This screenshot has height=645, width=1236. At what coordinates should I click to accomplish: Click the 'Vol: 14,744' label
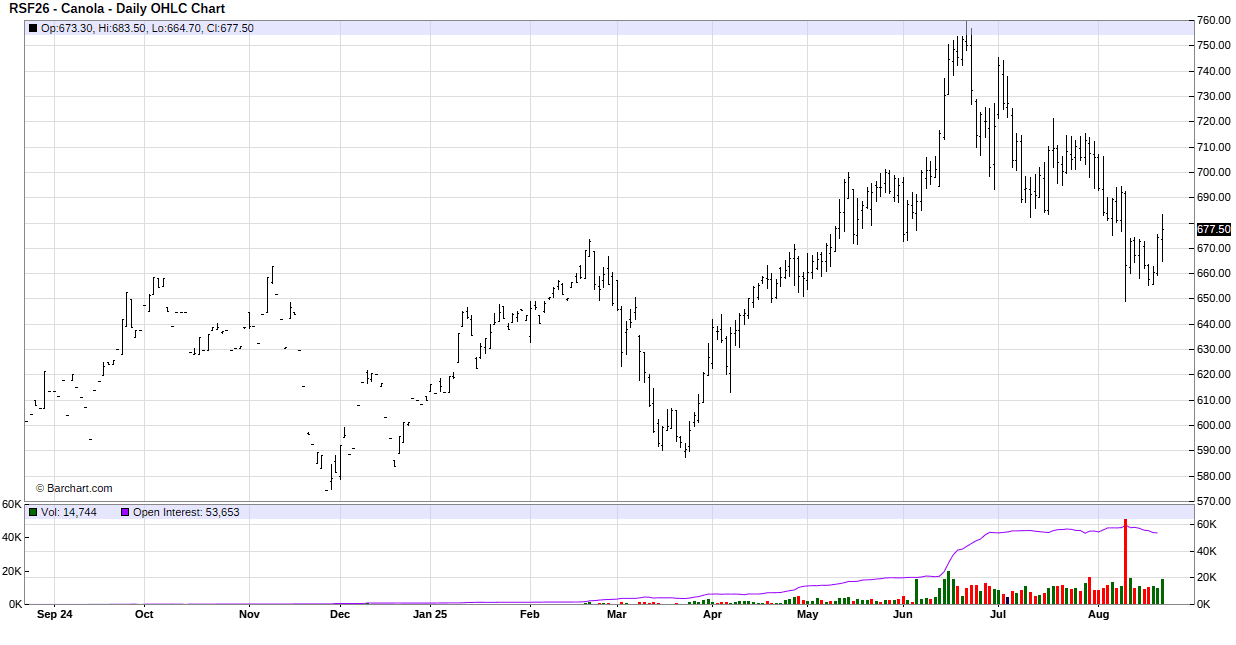coord(69,512)
